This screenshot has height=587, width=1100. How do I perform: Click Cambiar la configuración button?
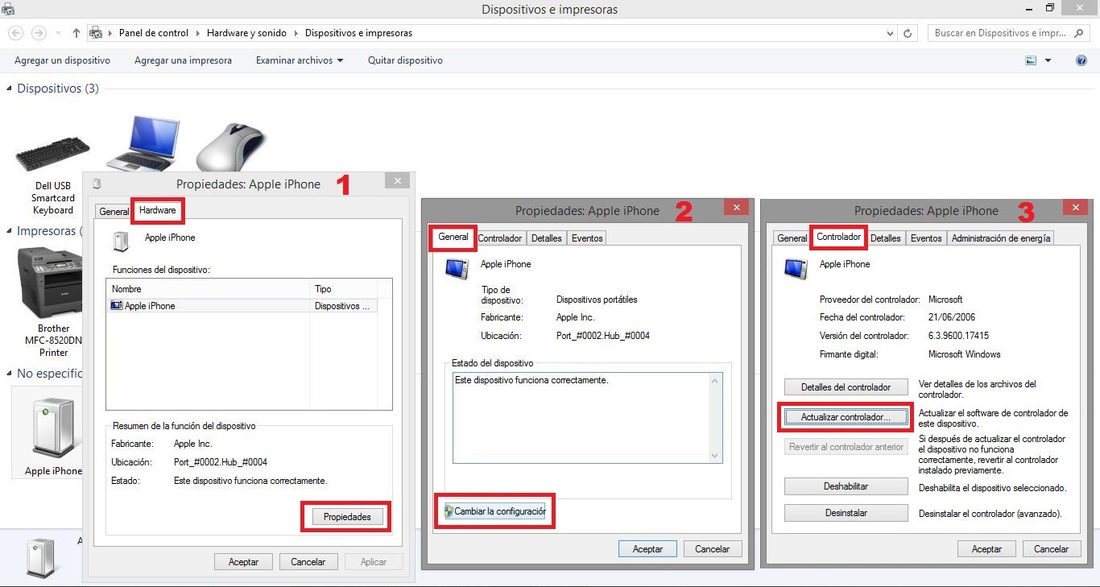point(496,511)
